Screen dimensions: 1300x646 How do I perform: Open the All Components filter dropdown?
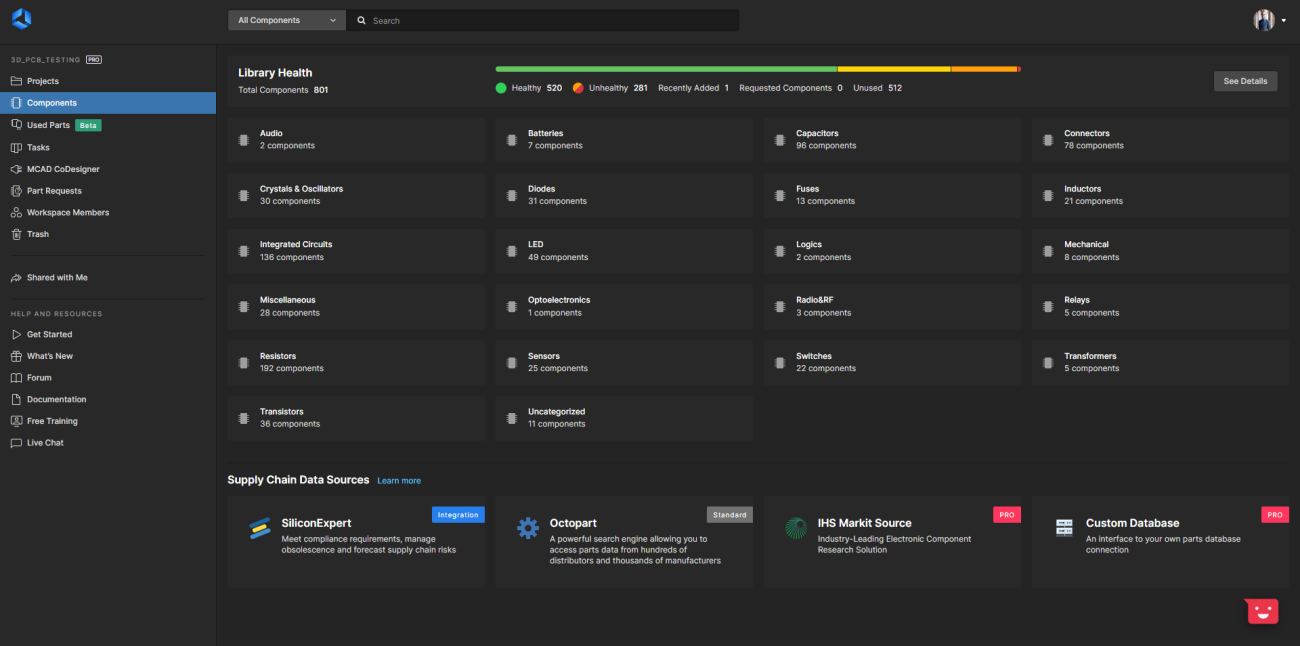click(287, 20)
